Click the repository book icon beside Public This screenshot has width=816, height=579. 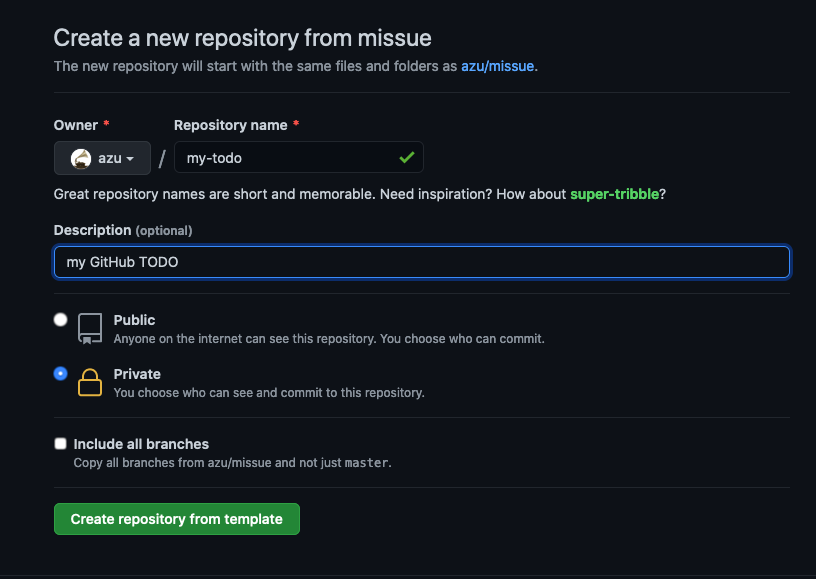(x=90, y=329)
